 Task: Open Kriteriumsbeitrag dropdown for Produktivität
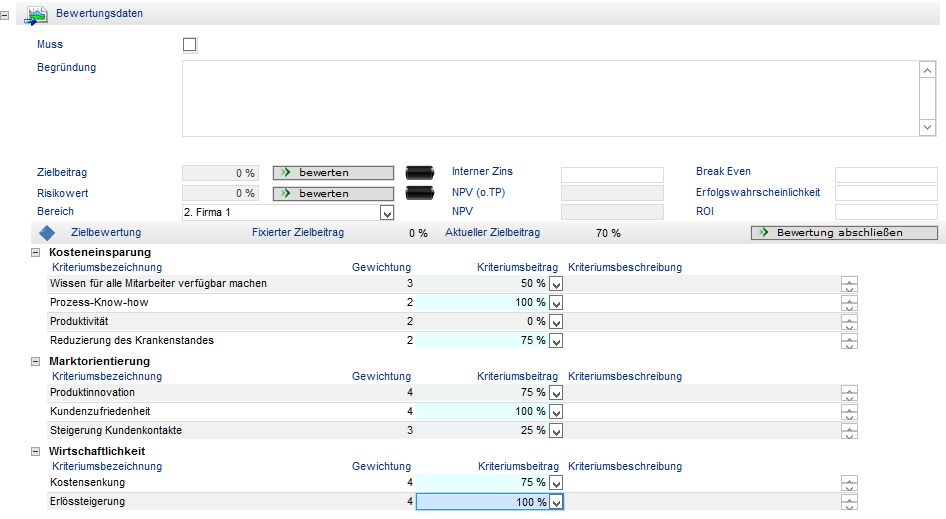click(556, 322)
